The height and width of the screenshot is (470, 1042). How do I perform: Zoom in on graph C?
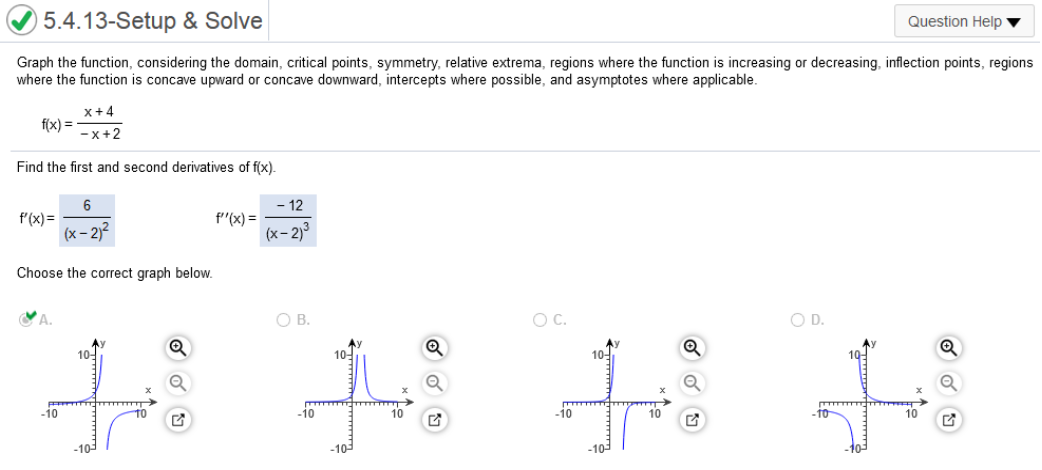point(692,347)
